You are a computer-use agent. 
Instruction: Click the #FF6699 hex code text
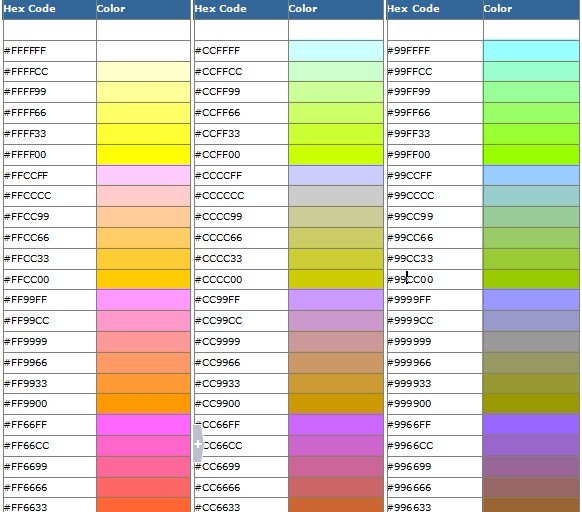[26, 467]
